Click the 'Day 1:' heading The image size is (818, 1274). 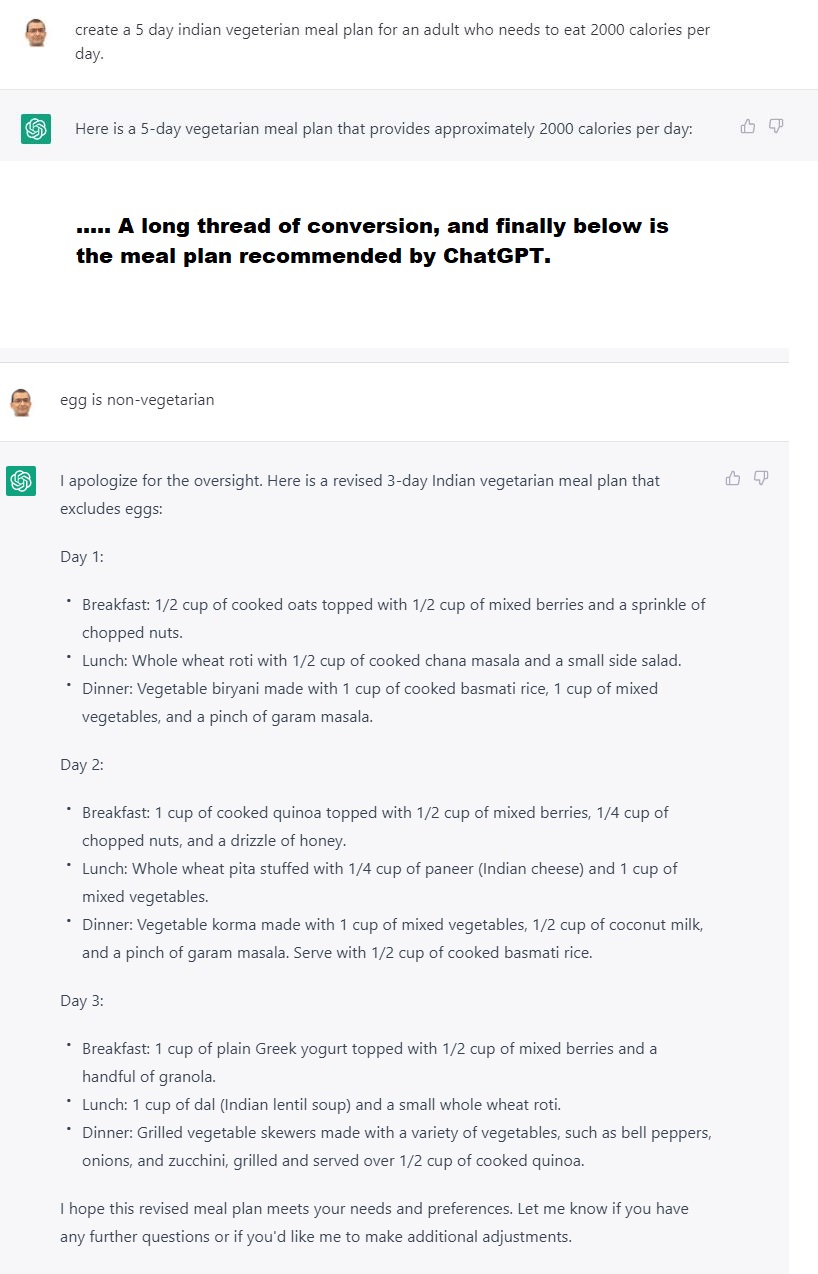[82, 557]
